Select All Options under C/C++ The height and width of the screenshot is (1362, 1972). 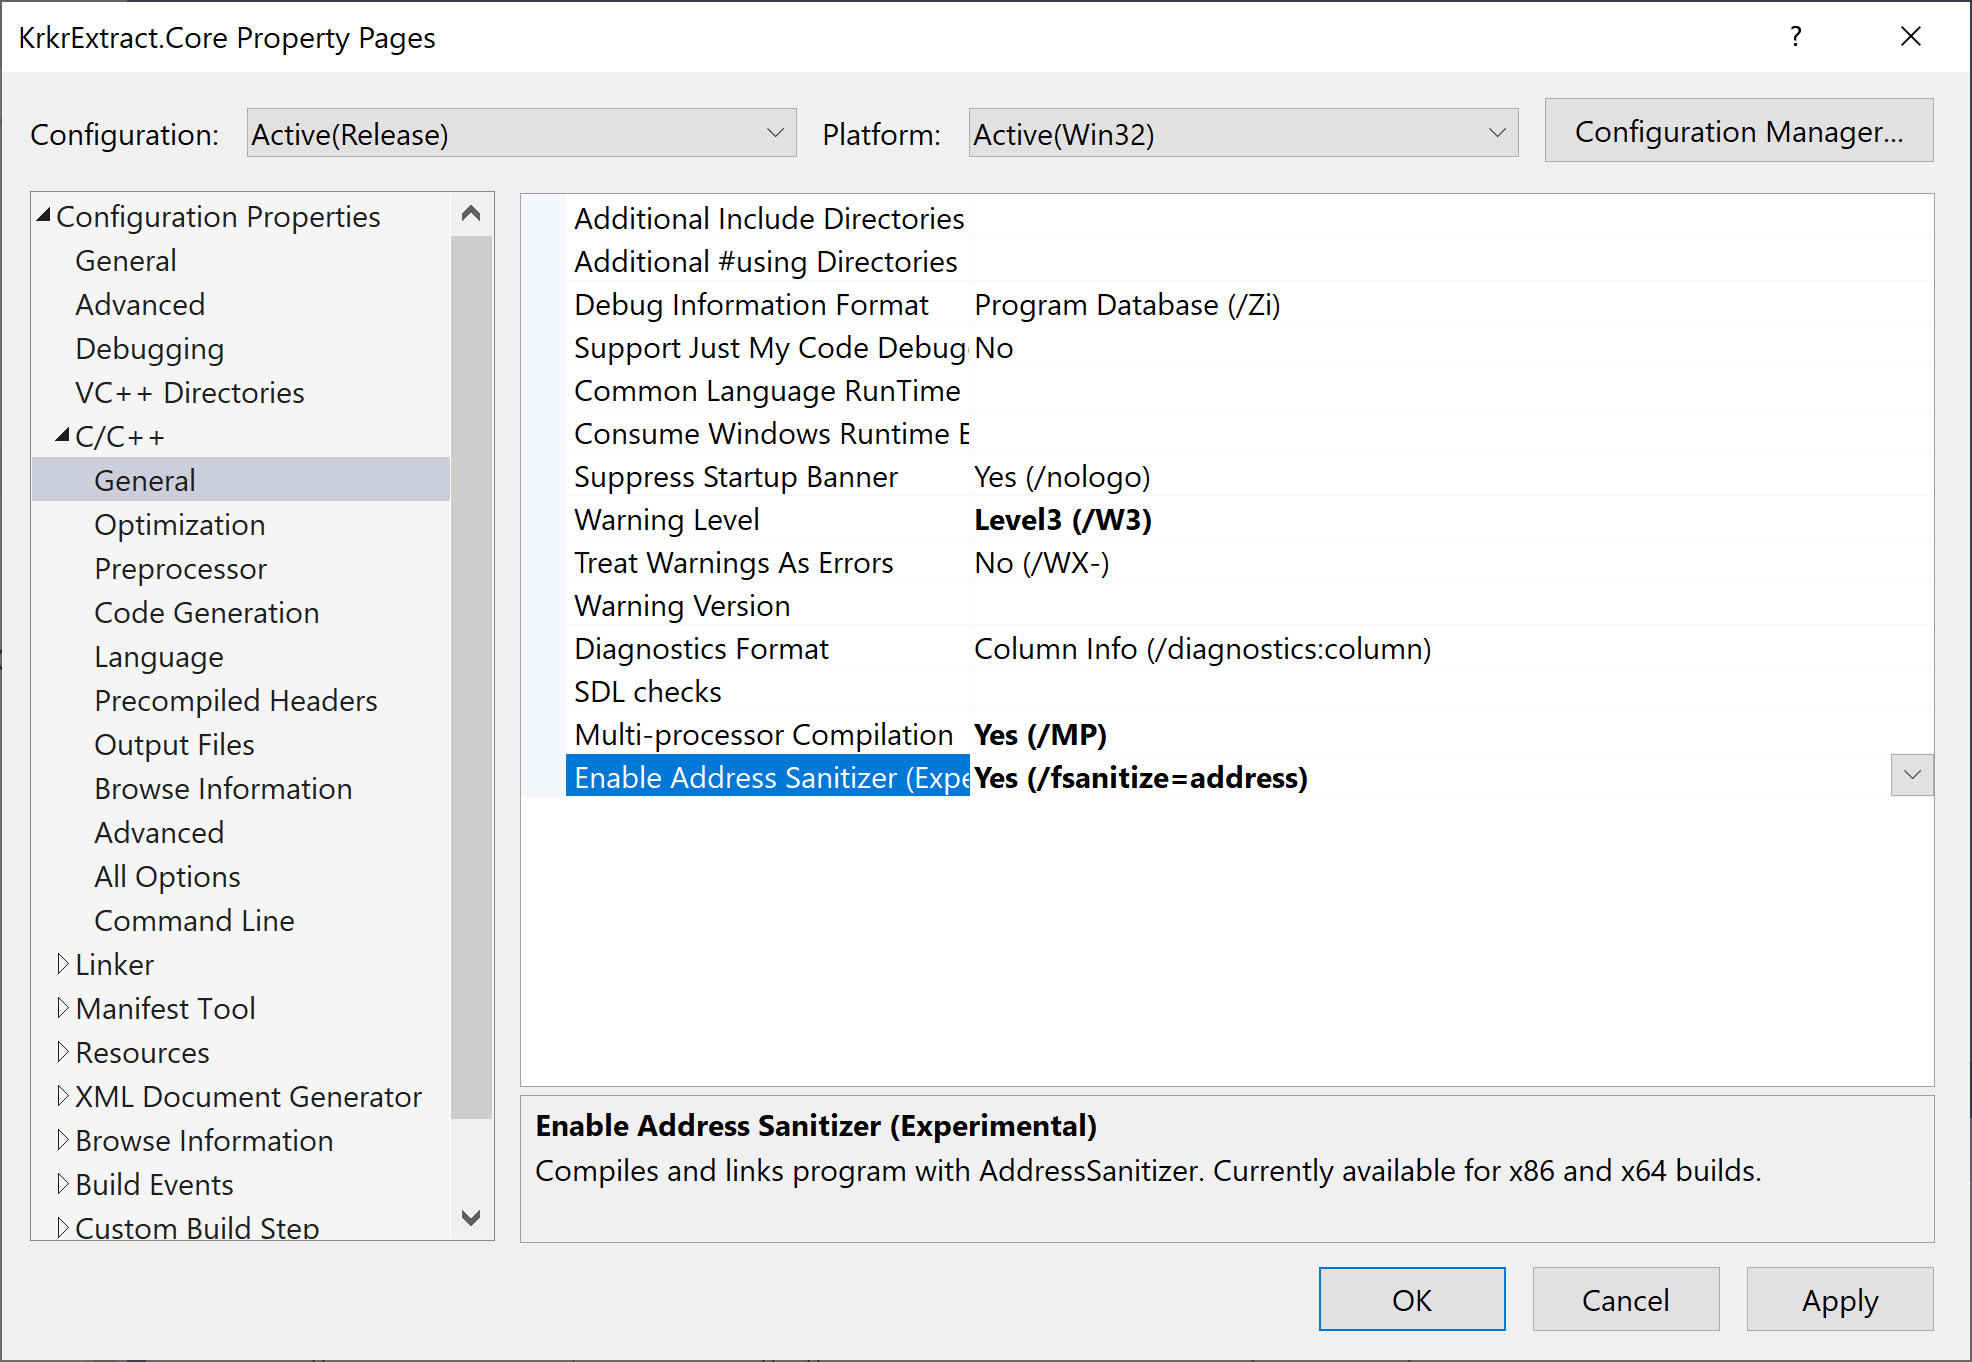click(166, 875)
